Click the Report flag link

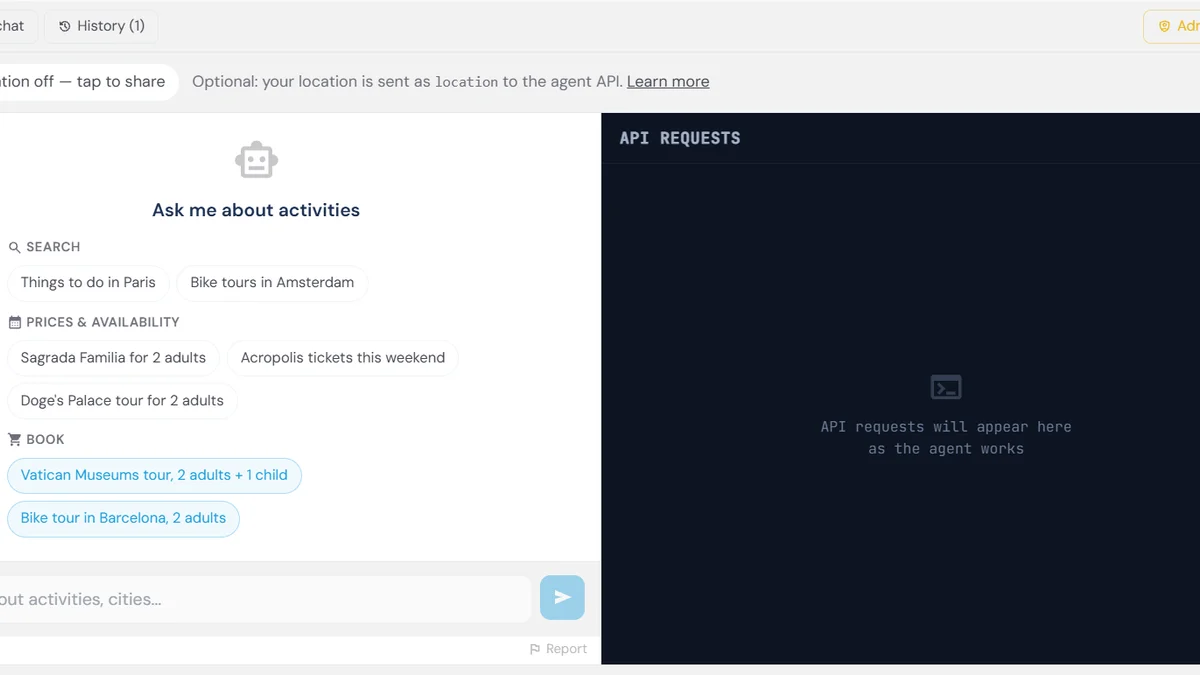tap(558, 649)
